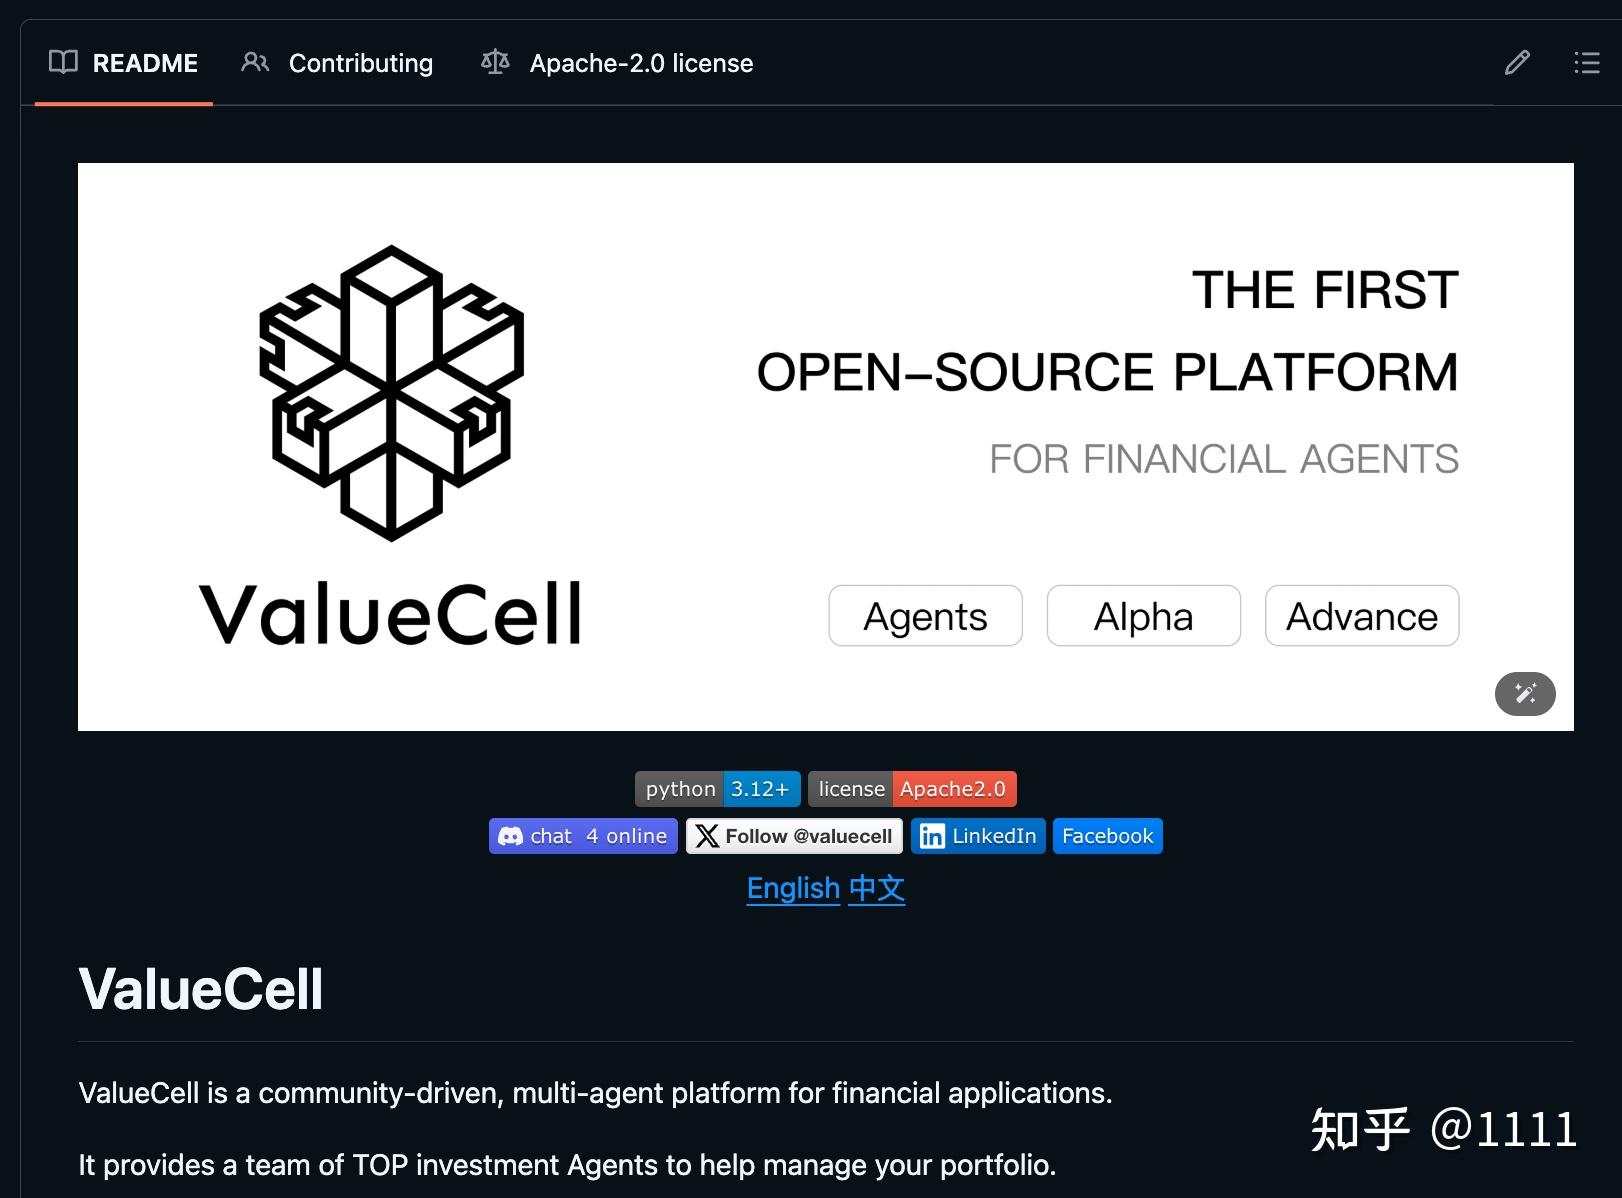Viewport: 1622px width, 1198px height.
Task: Click the ValueCell heading text
Action: [201, 989]
